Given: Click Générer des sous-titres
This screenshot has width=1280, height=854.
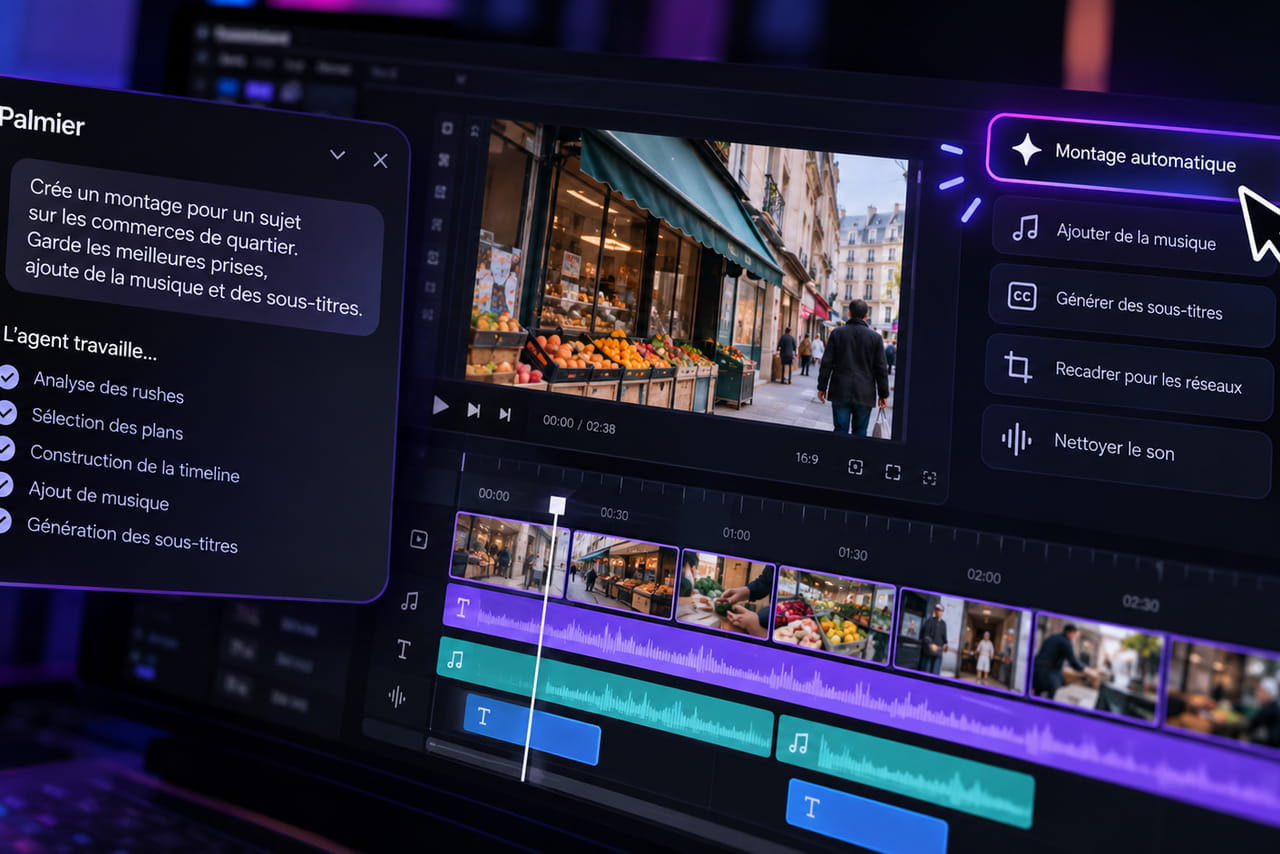Looking at the screenshot, I should tap(1132, 304).
